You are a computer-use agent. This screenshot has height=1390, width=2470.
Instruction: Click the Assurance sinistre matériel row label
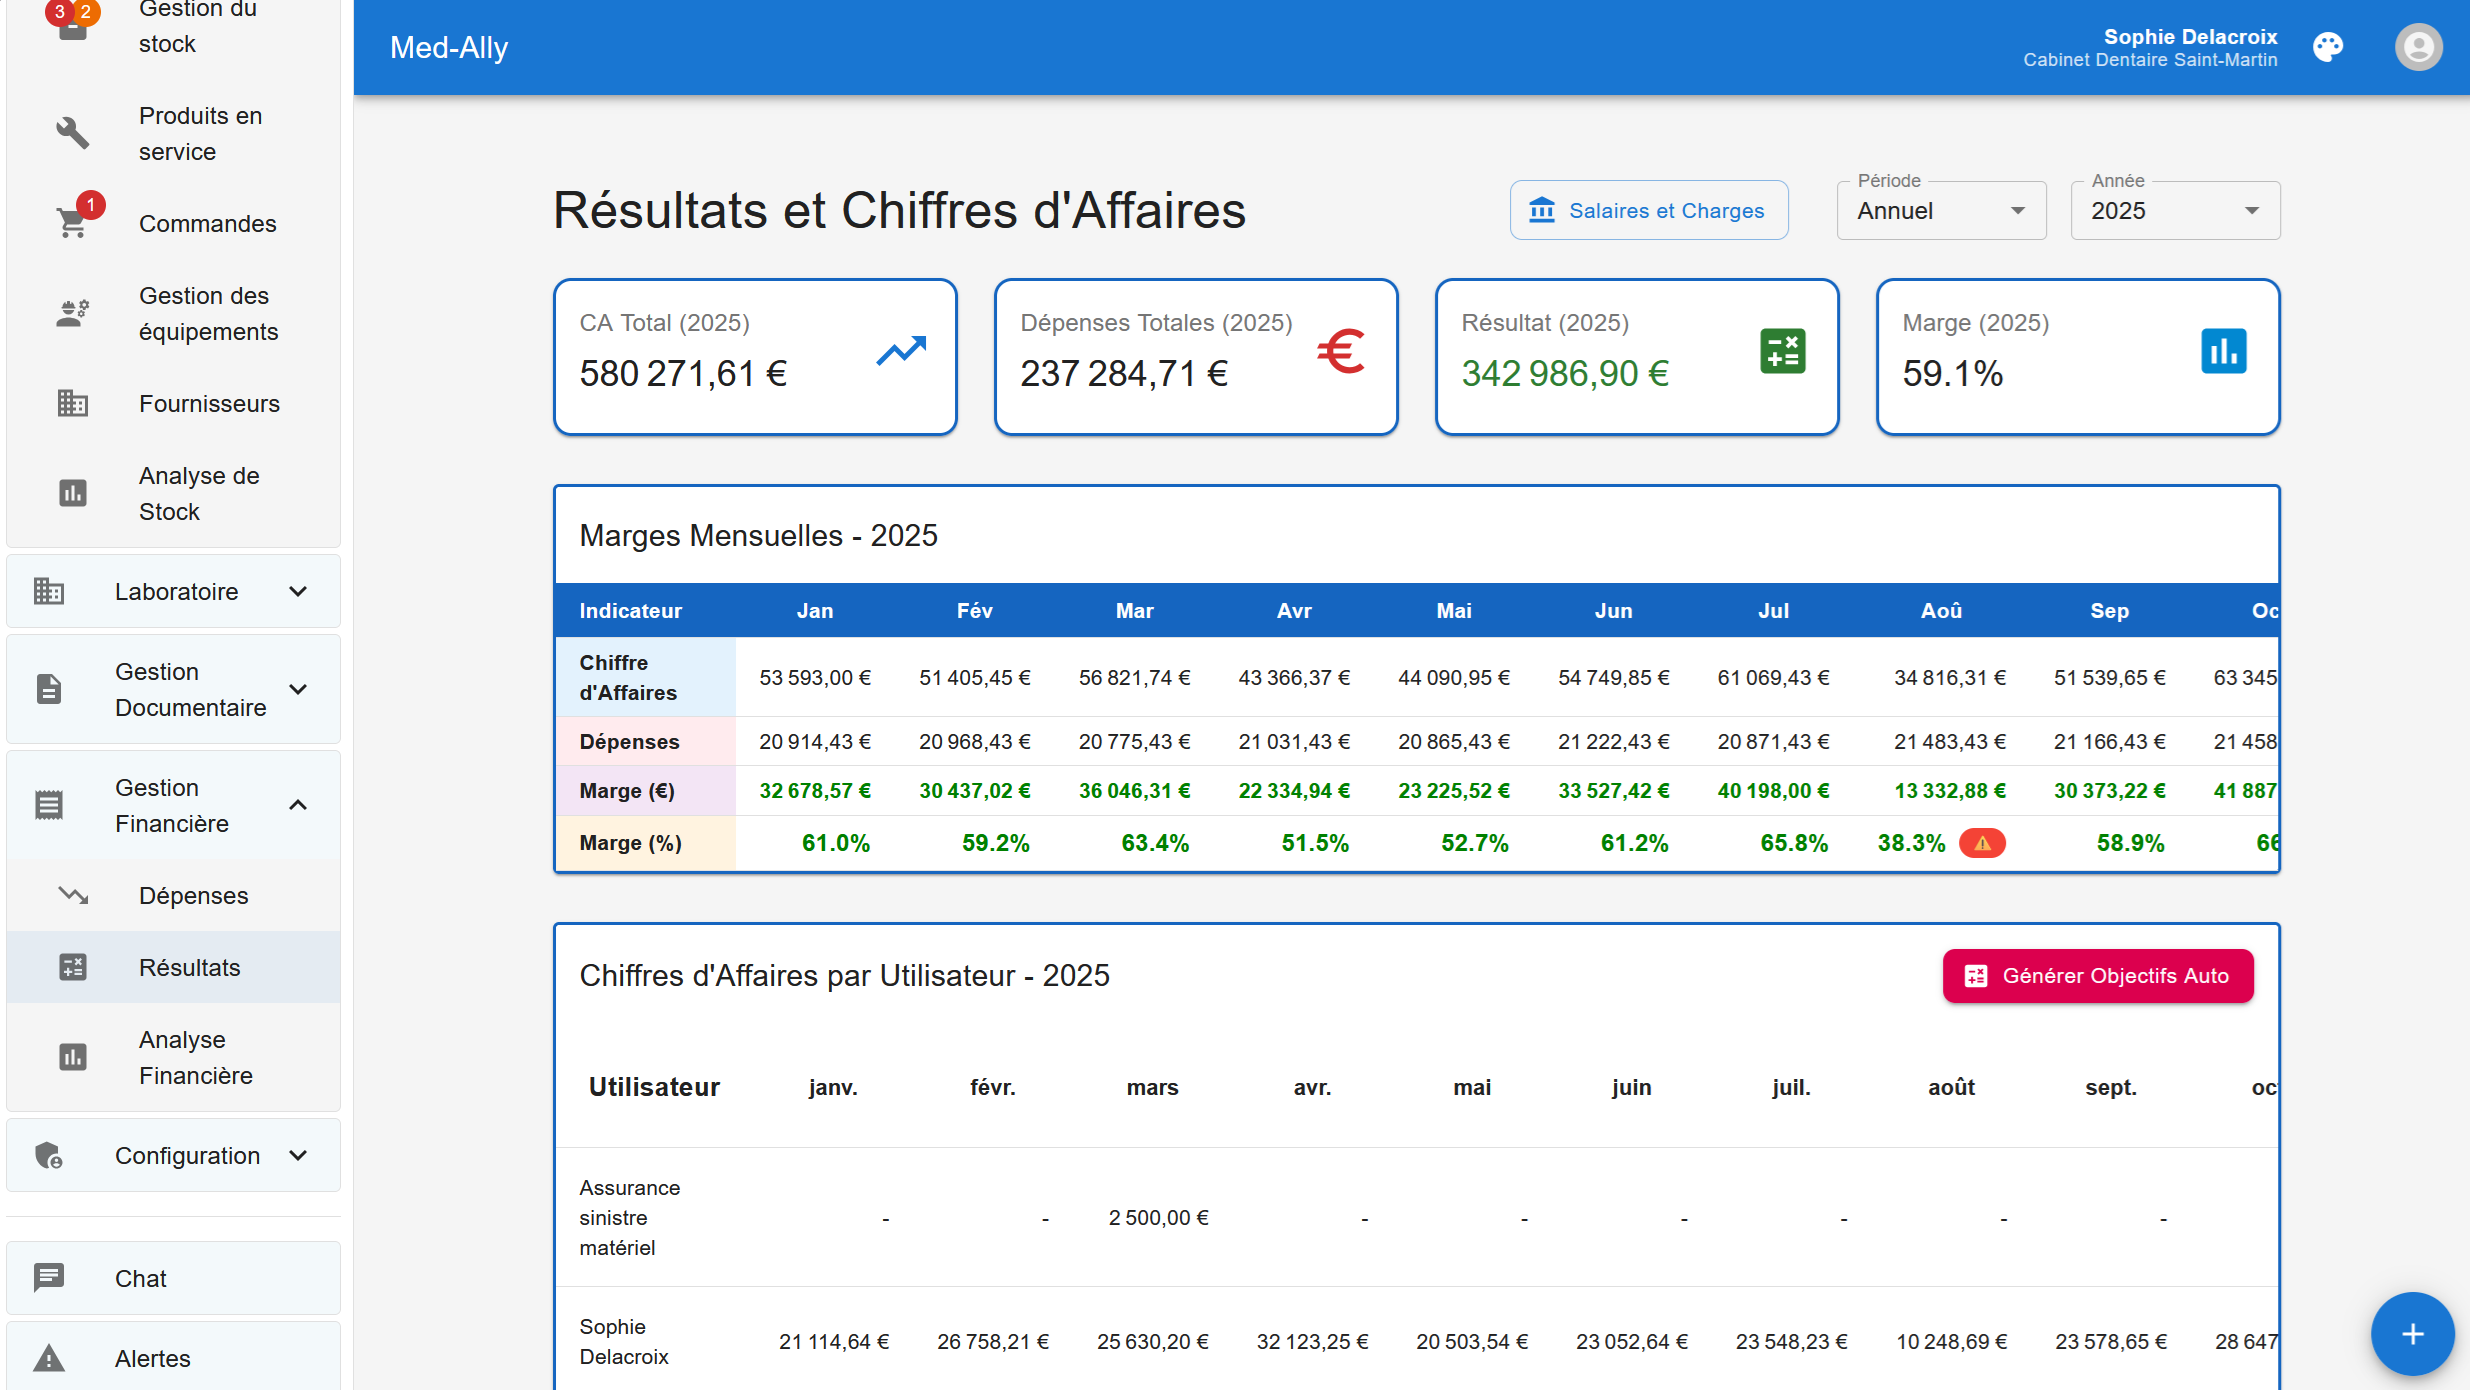(x=629, y=1217)
